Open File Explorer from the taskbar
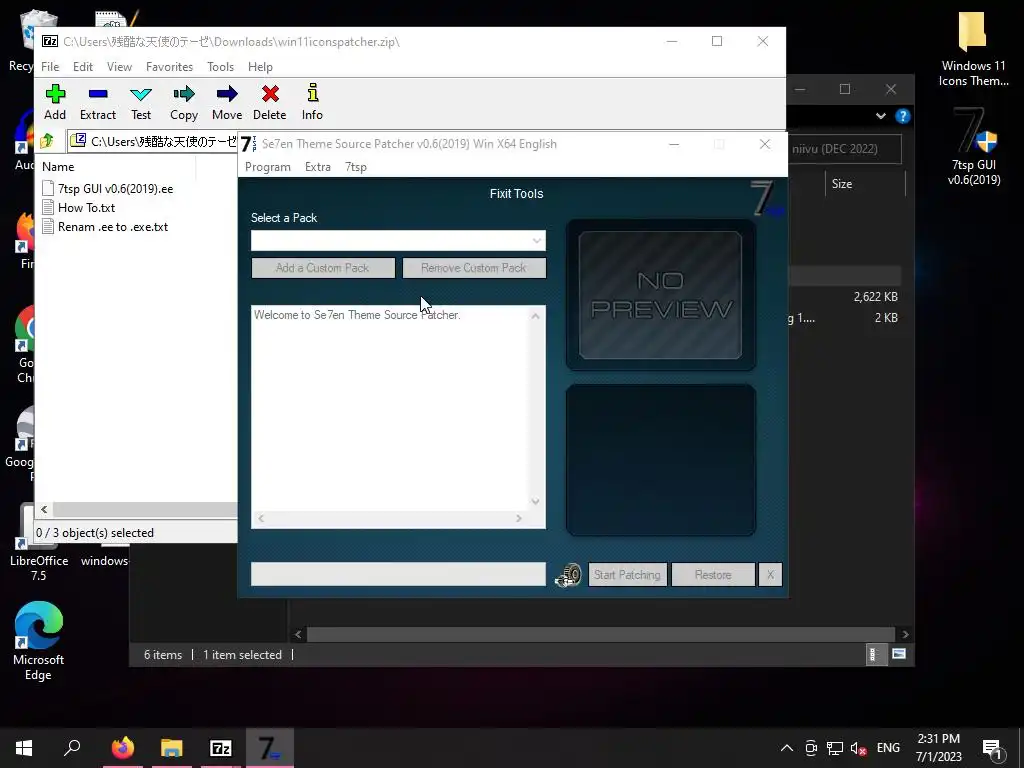The width and height of the screenshot is (1024, 768). coord(172,748)
